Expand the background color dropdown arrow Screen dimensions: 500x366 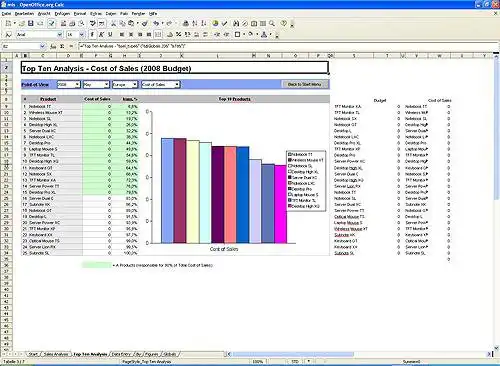[x=257, y=34]
